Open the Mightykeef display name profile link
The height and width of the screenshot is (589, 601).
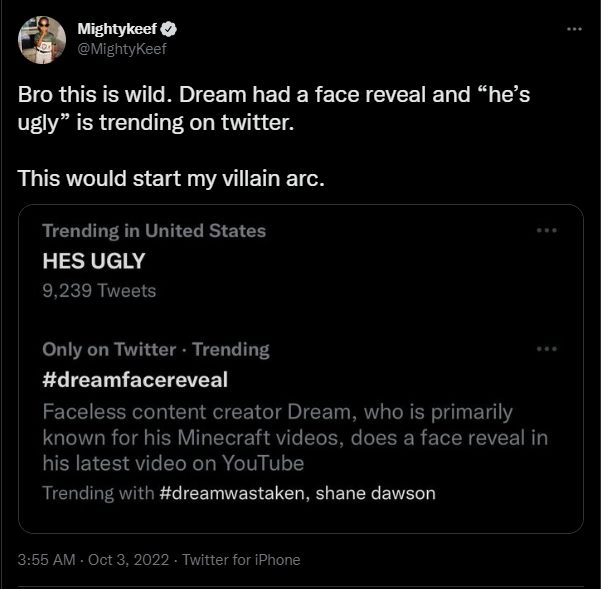tap(115, 27)
